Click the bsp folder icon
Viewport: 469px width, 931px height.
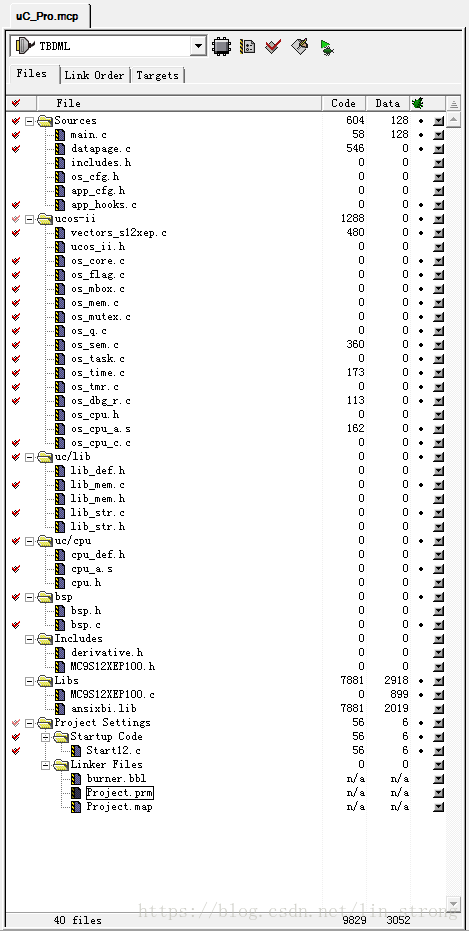click(x=45, y=597)
